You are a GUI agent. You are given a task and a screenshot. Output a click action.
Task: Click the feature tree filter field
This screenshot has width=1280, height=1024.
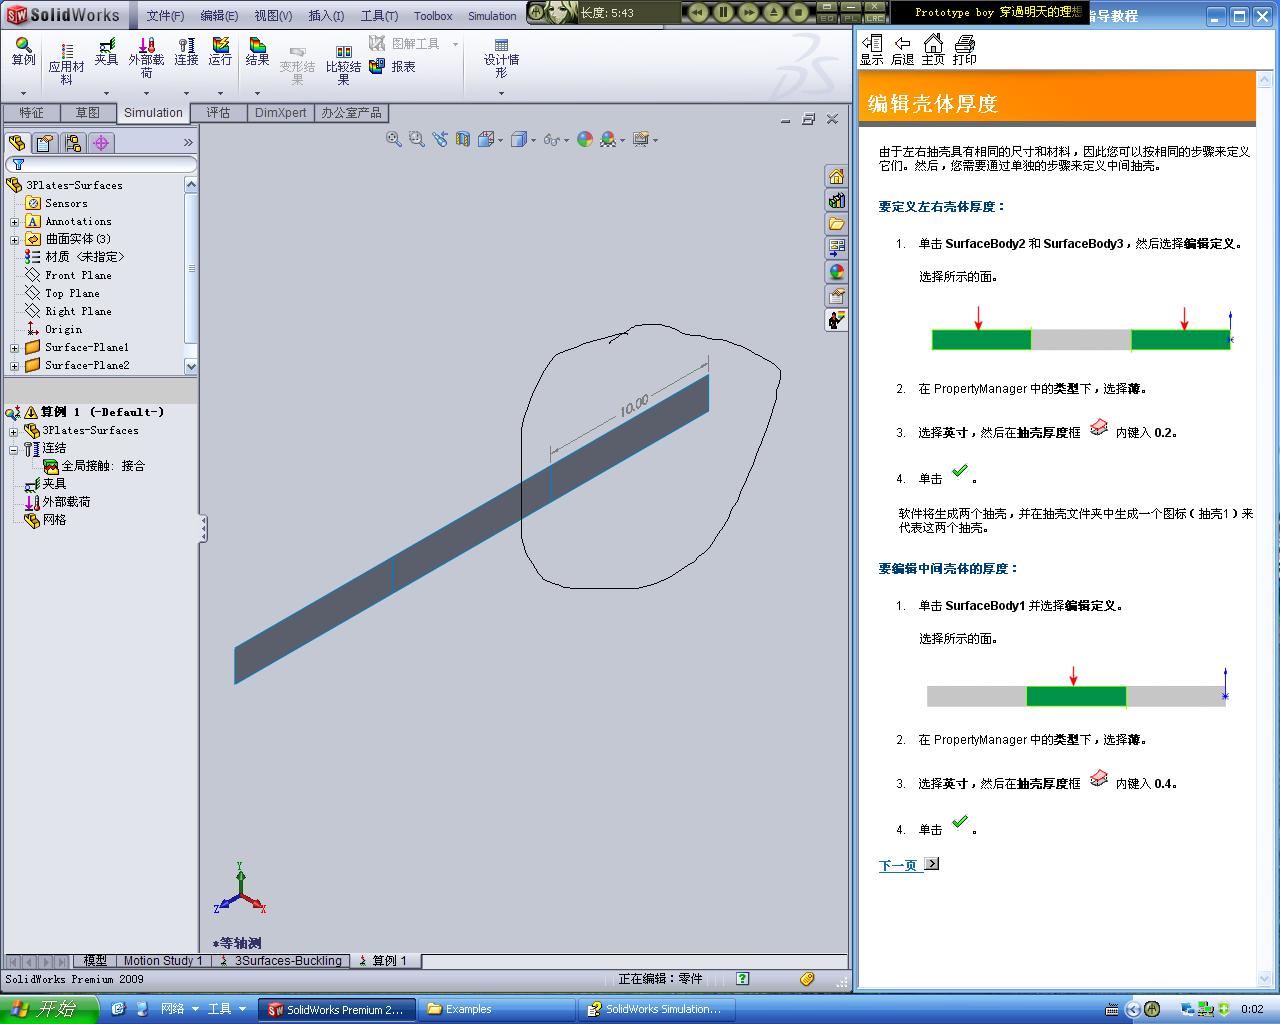(x=101, y=164)
